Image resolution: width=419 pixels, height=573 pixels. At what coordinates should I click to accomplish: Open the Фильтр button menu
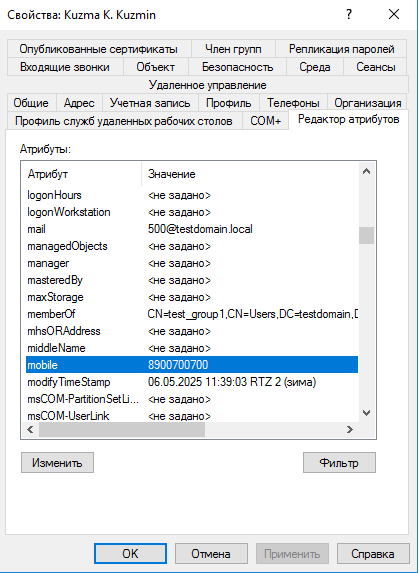339,463
